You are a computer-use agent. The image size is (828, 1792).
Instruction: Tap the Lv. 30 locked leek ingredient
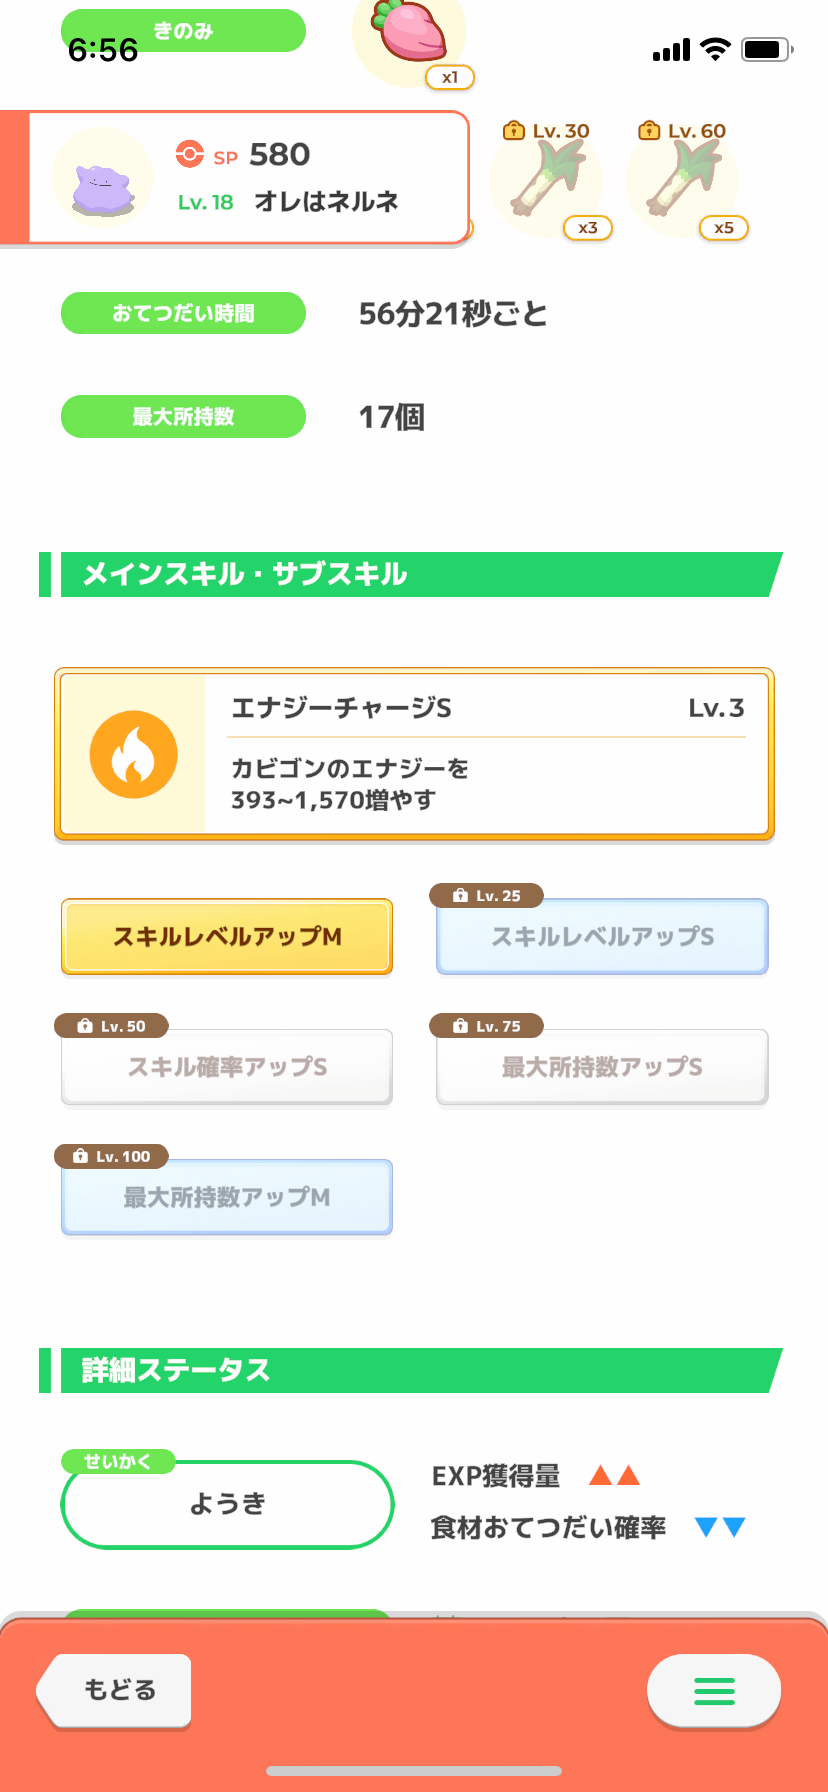[547, 180]
